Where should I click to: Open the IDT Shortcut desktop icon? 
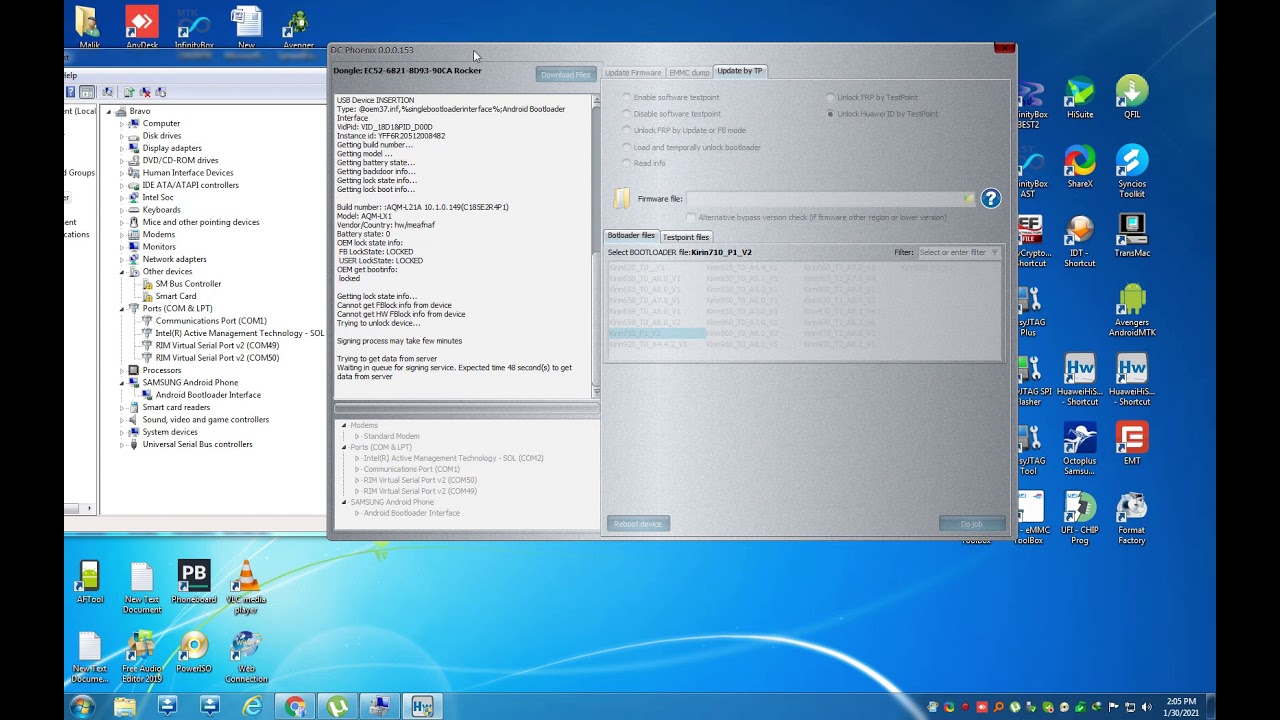(1080, 240)
